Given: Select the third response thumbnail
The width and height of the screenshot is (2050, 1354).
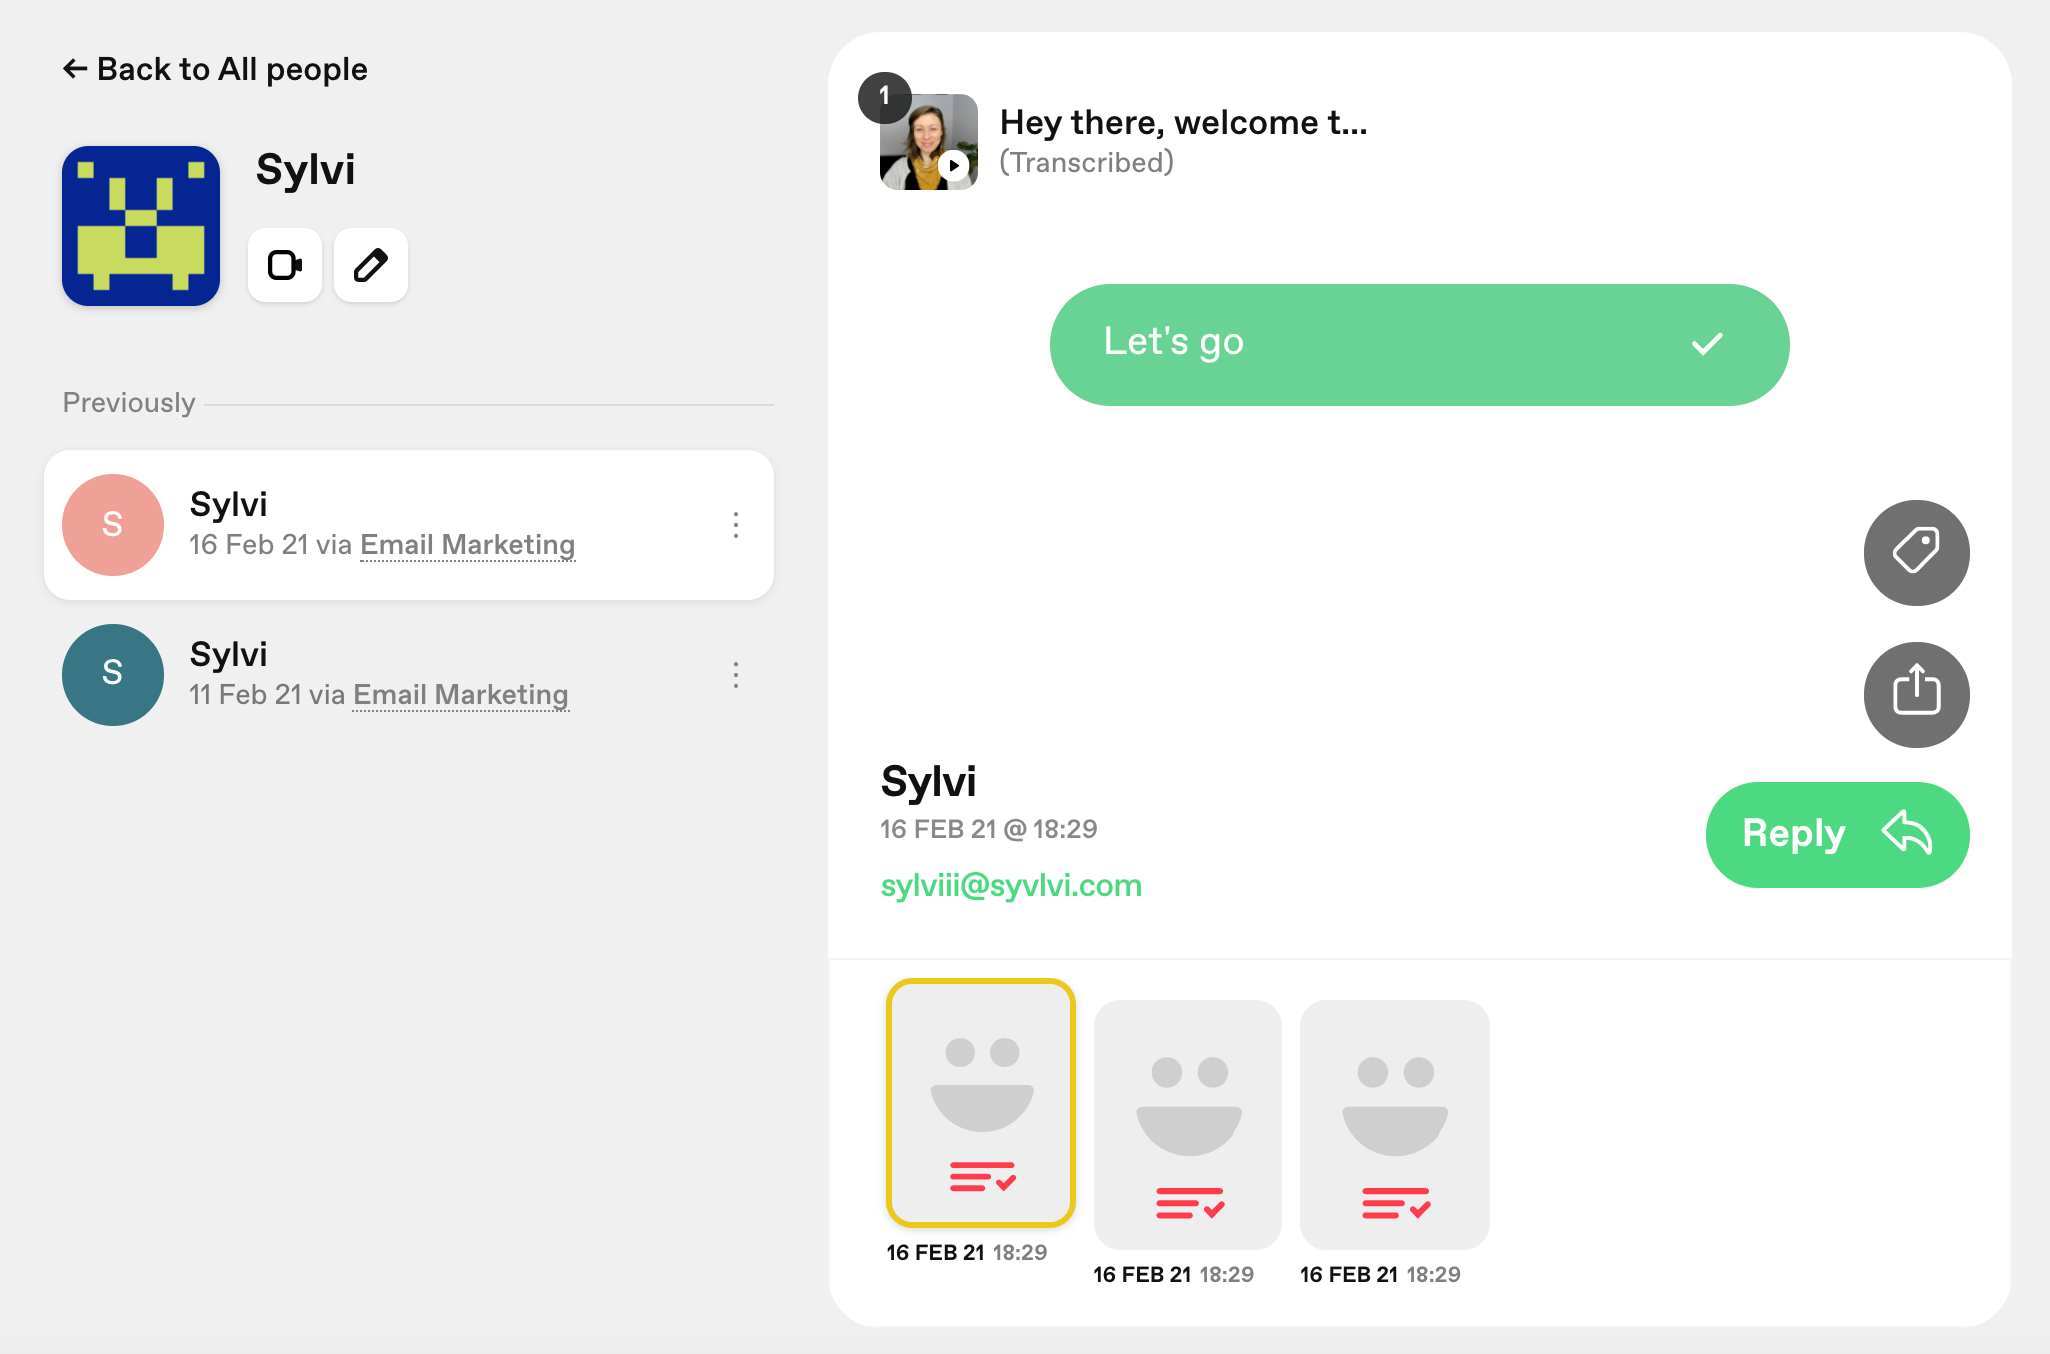Looking at the screenshot, I should click(1395, 1124).
